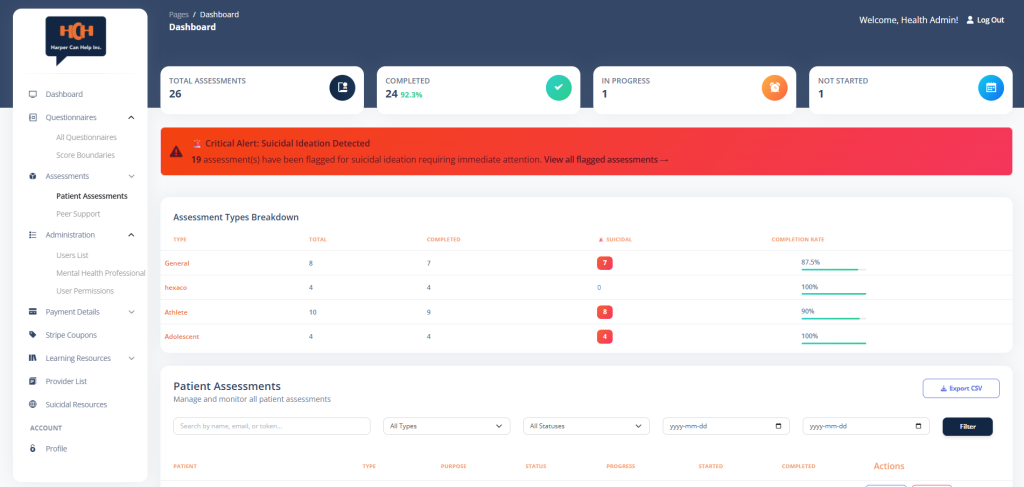Click the In Progress orange clock icon
1024x487 pixels.
pos(775,88)
